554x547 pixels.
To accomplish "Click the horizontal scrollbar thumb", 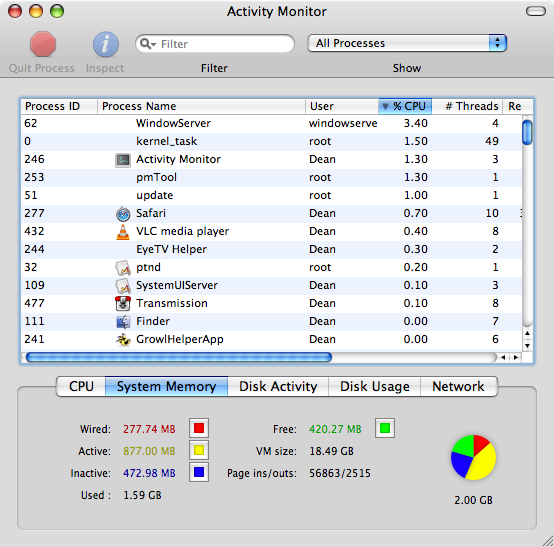I will click(x=179, y=357).
